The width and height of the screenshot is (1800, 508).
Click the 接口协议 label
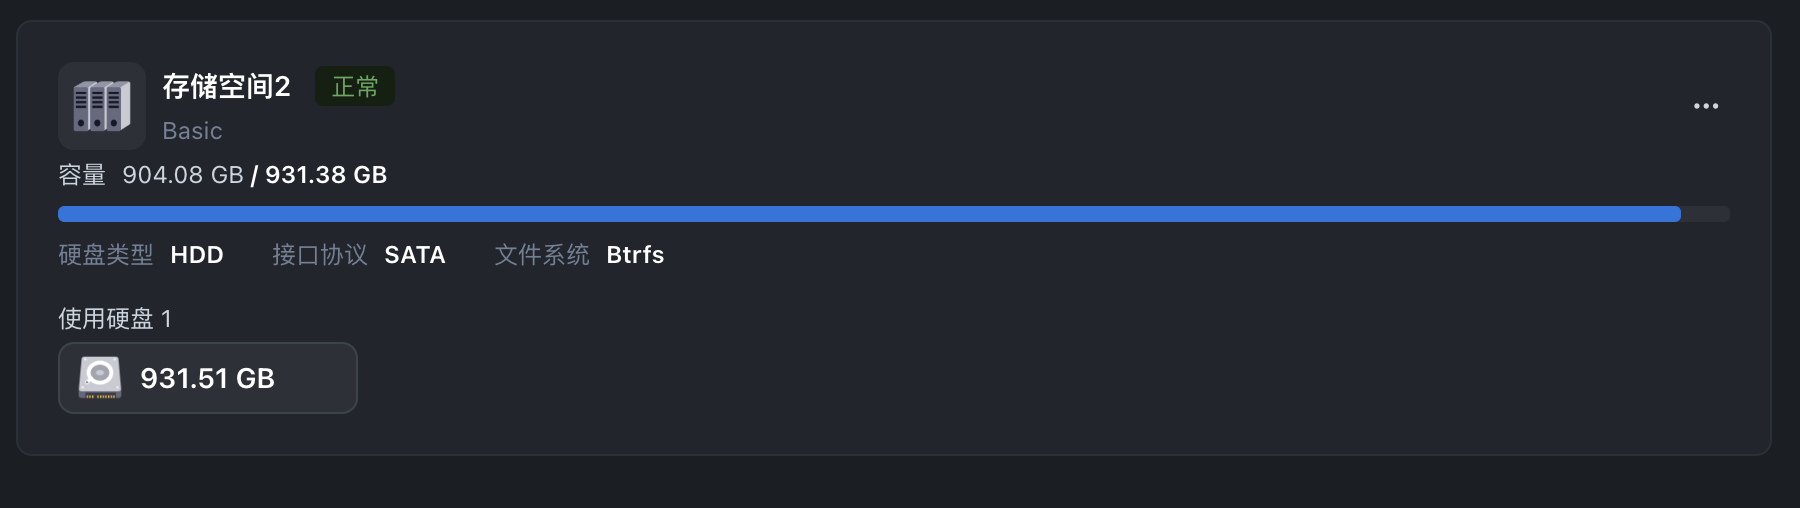click(x=320, y=255)
